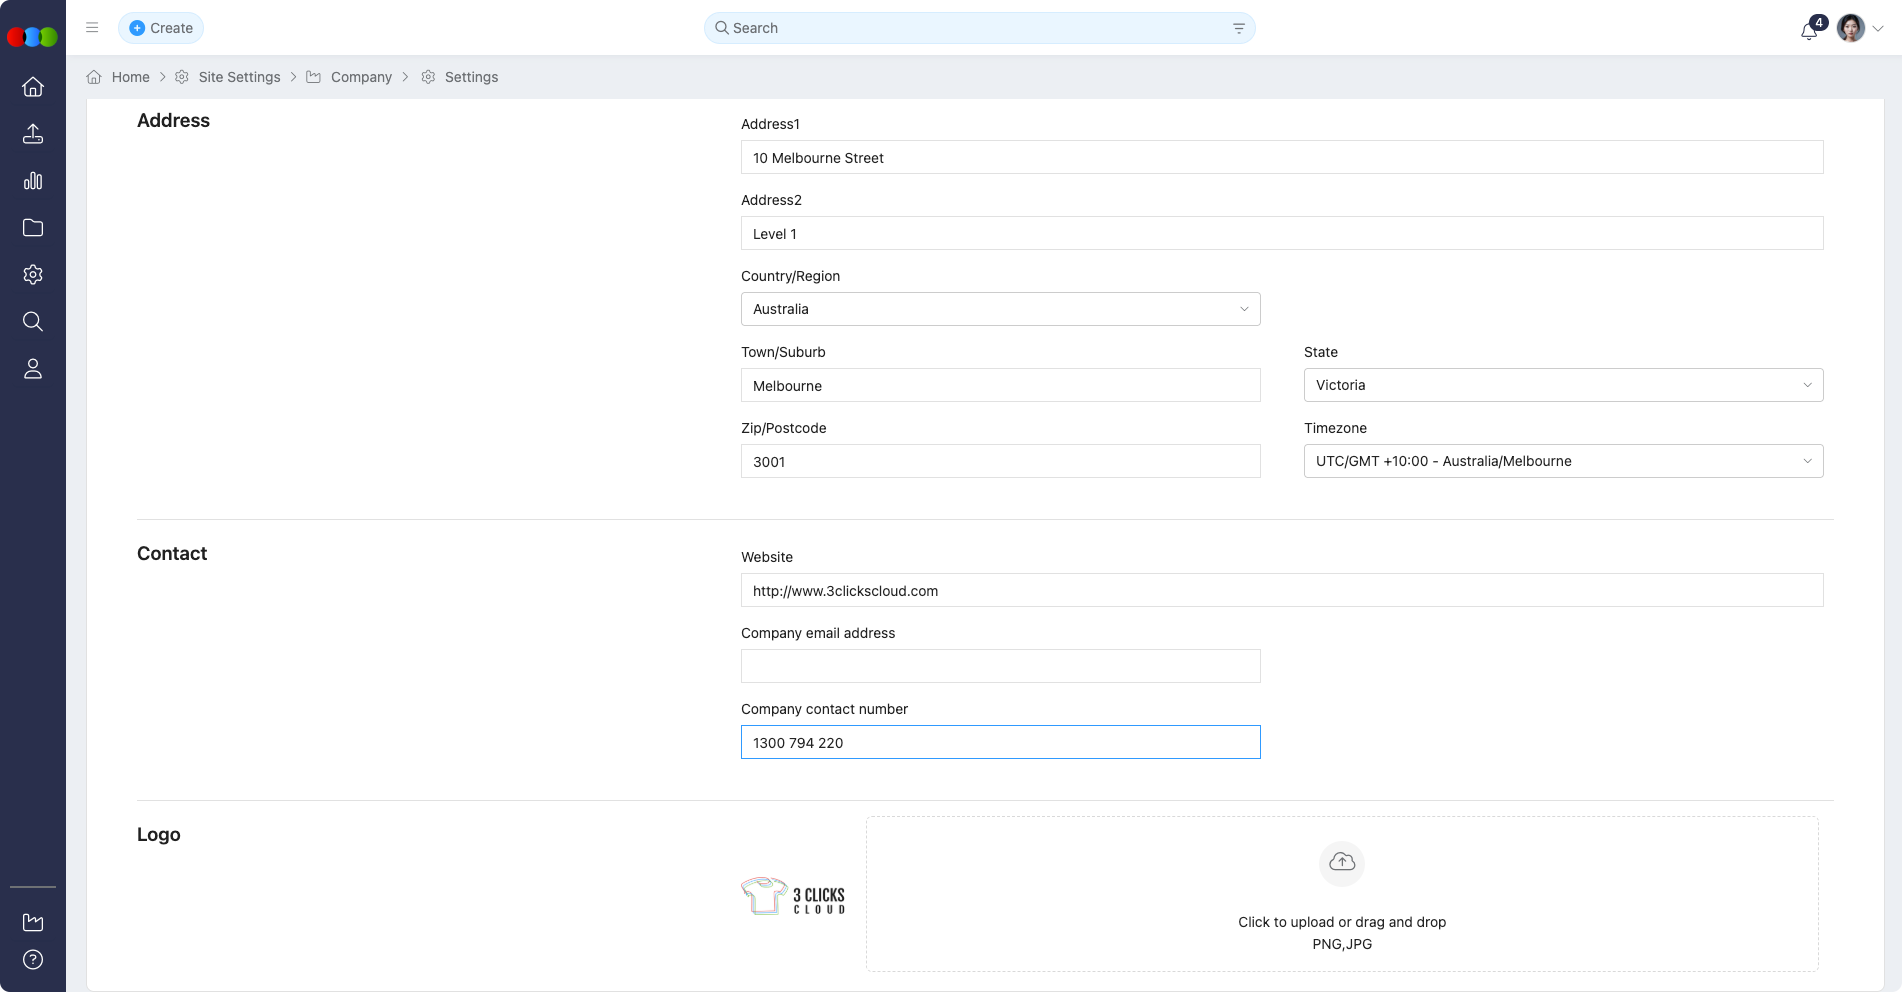Open search filter options icon
This screenshot has height=992, width=1902.
[1239, 28]
